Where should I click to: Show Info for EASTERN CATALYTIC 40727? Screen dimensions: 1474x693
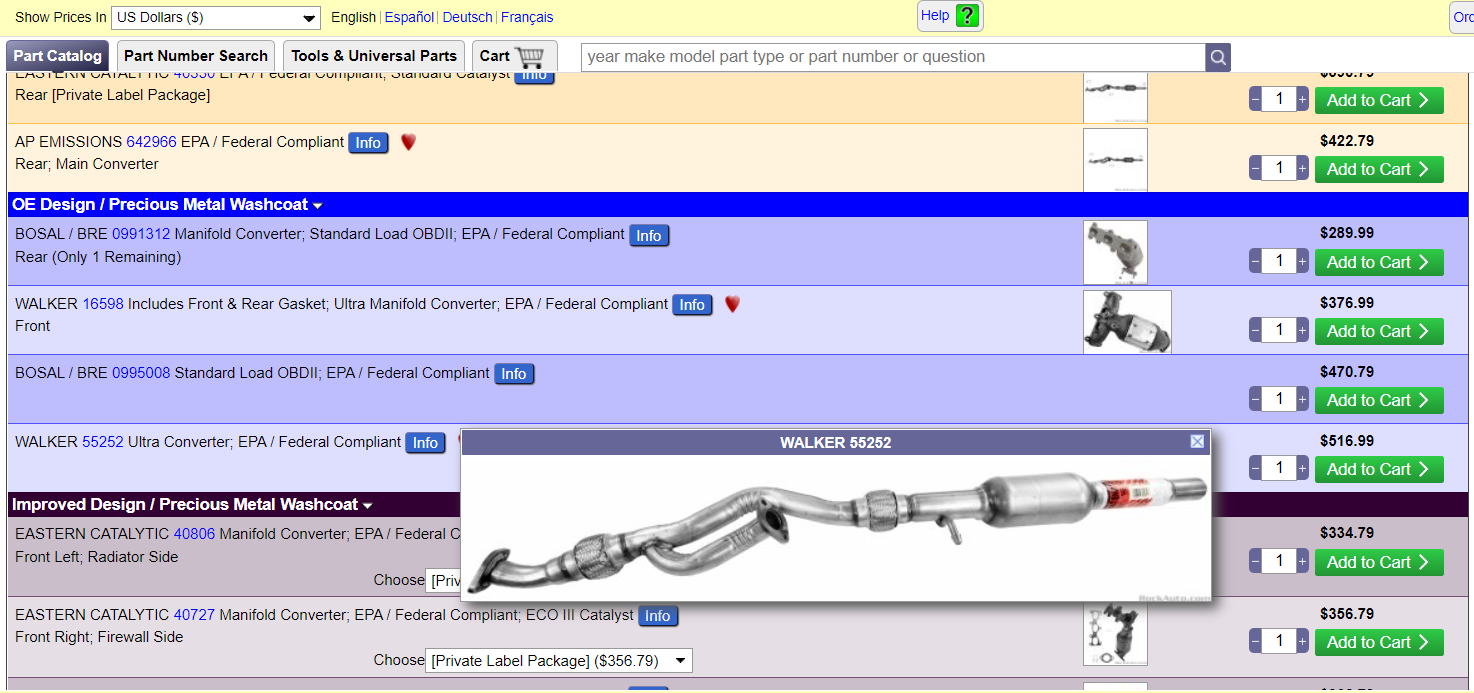[x=658, y=616]
